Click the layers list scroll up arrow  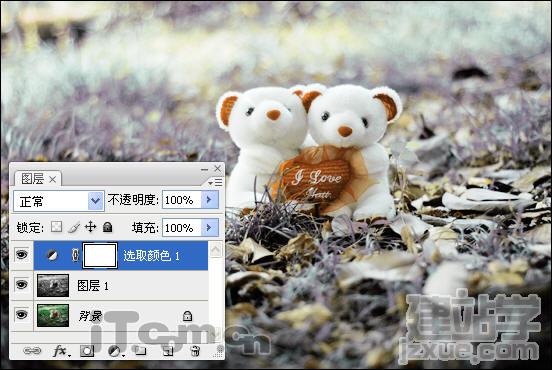(215, 250)
